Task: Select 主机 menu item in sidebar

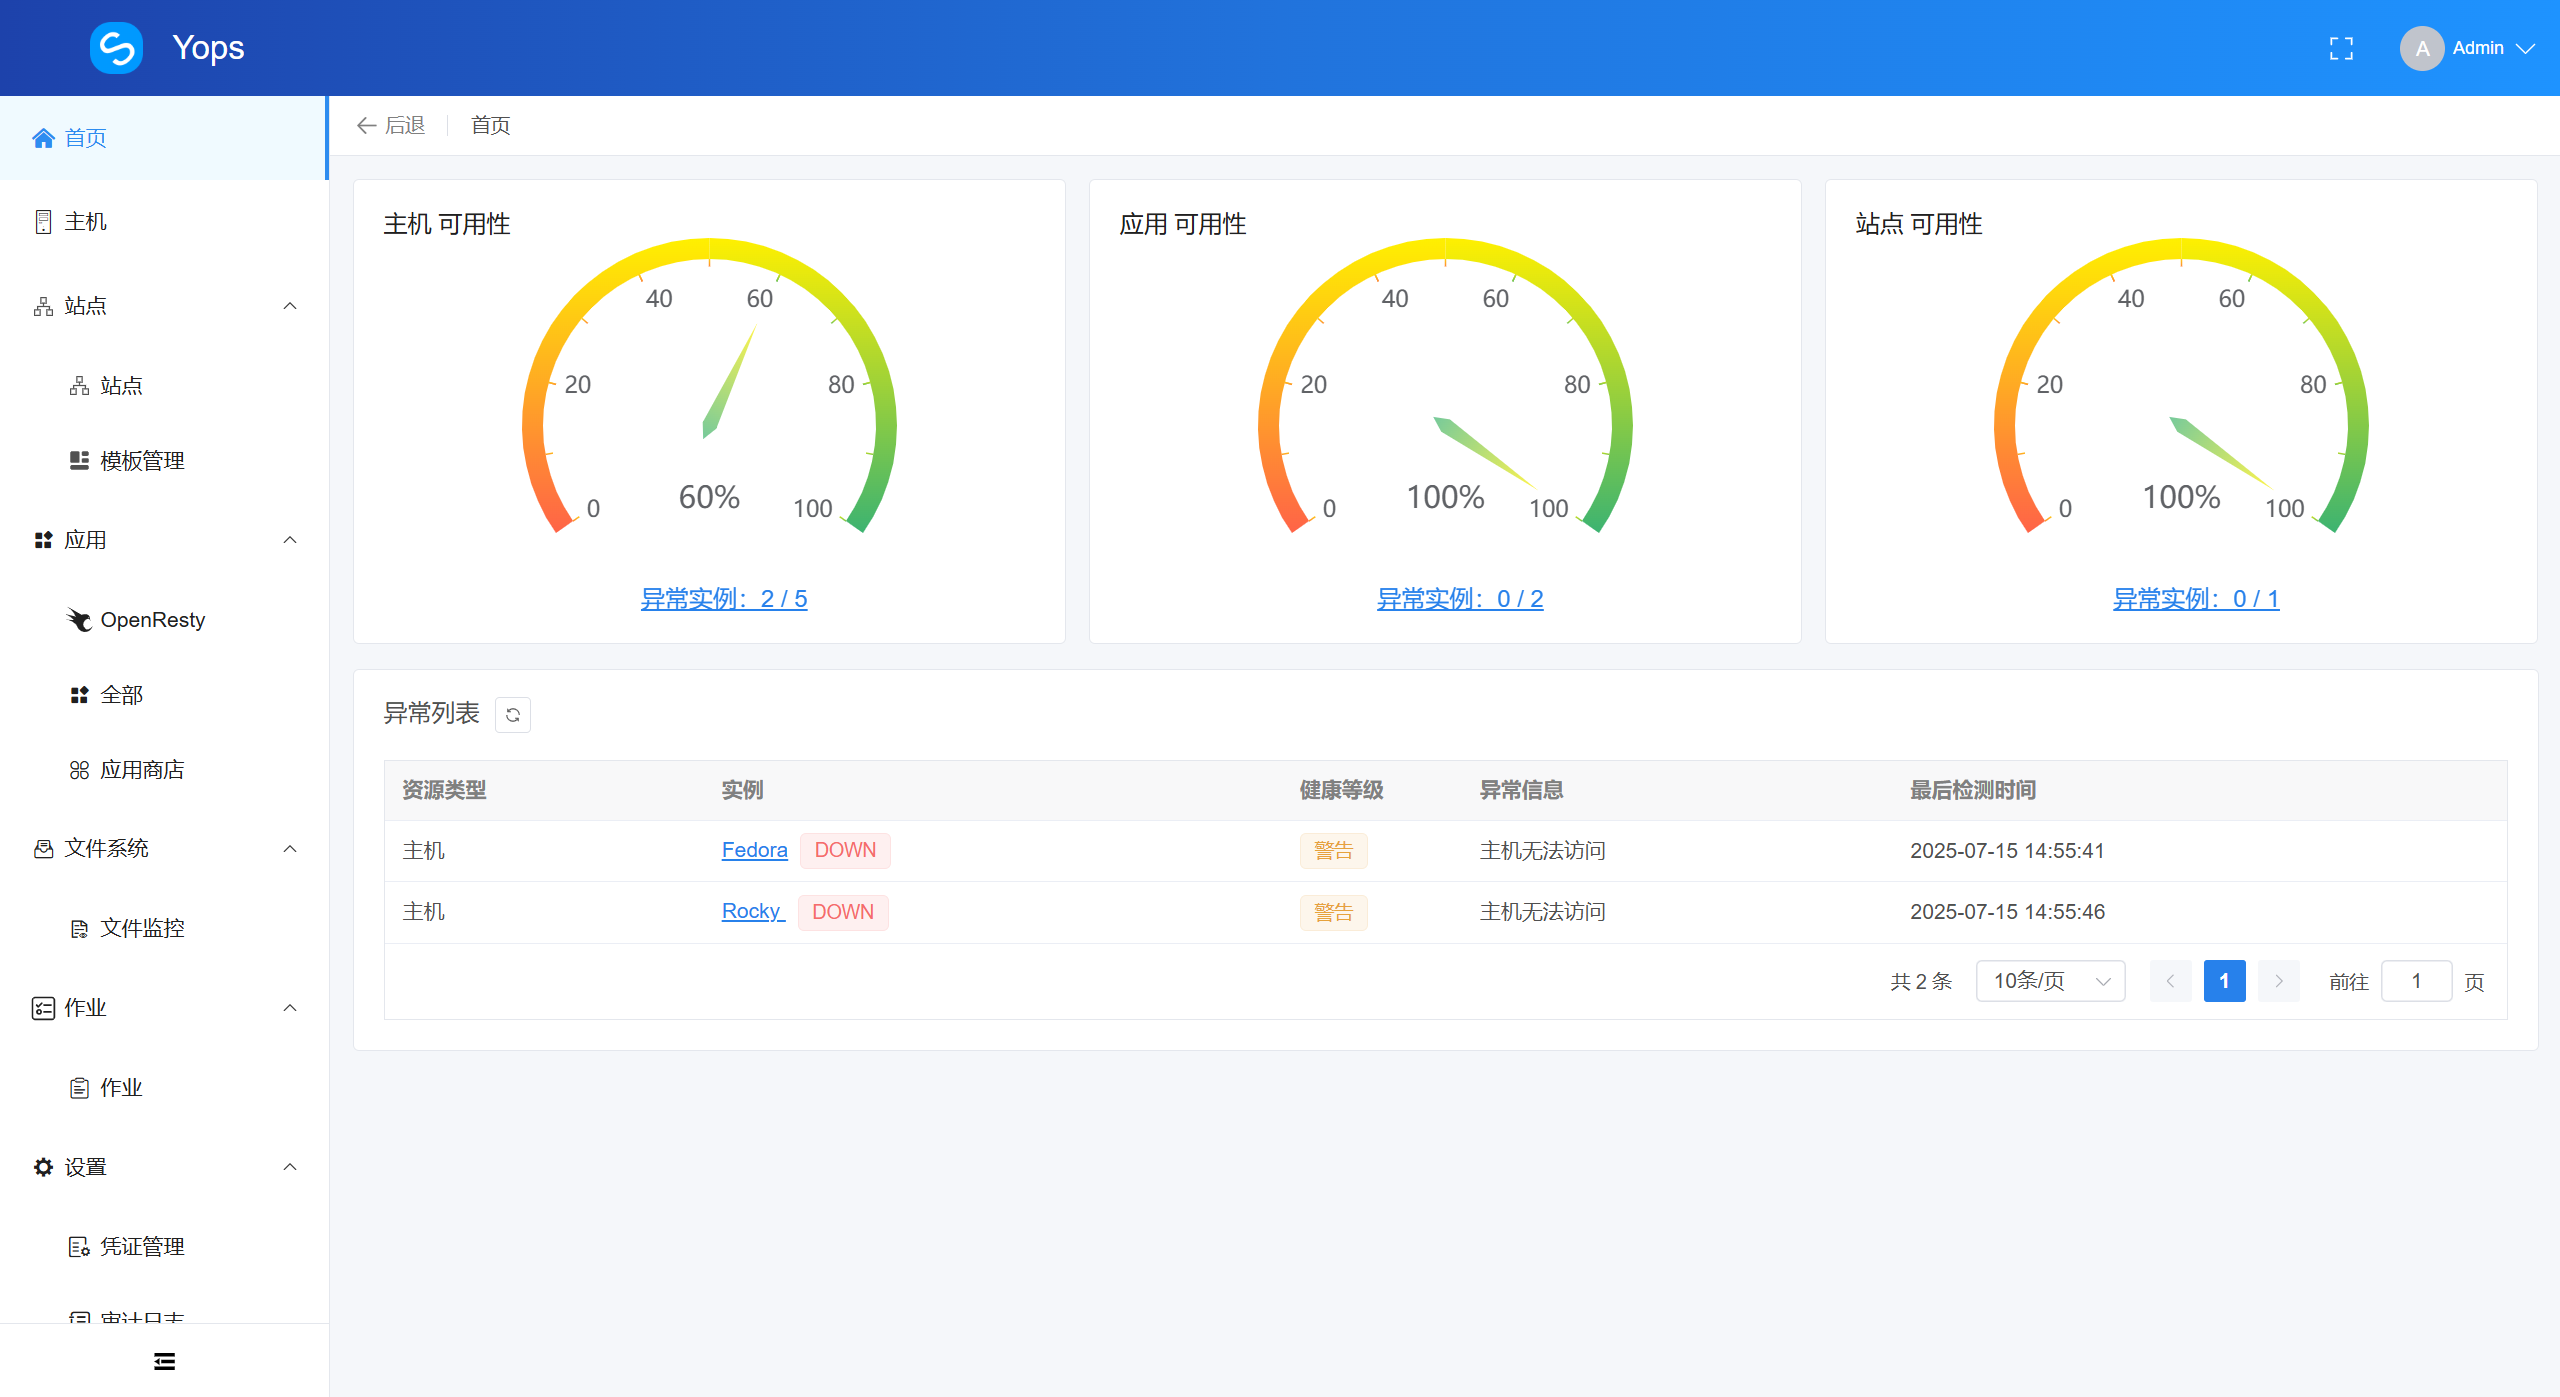Action: point(85,222)
